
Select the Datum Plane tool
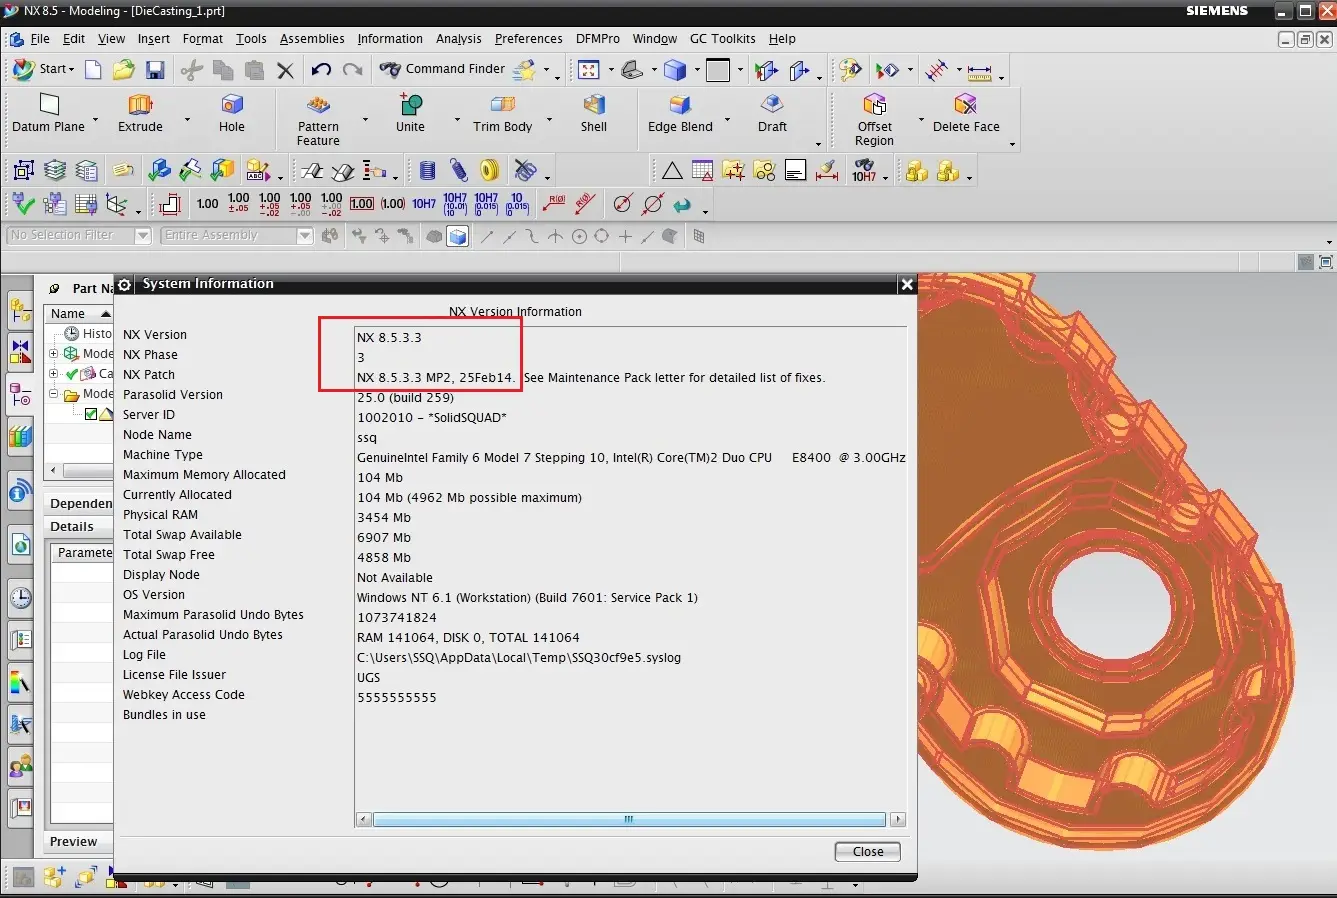[48, 113]
